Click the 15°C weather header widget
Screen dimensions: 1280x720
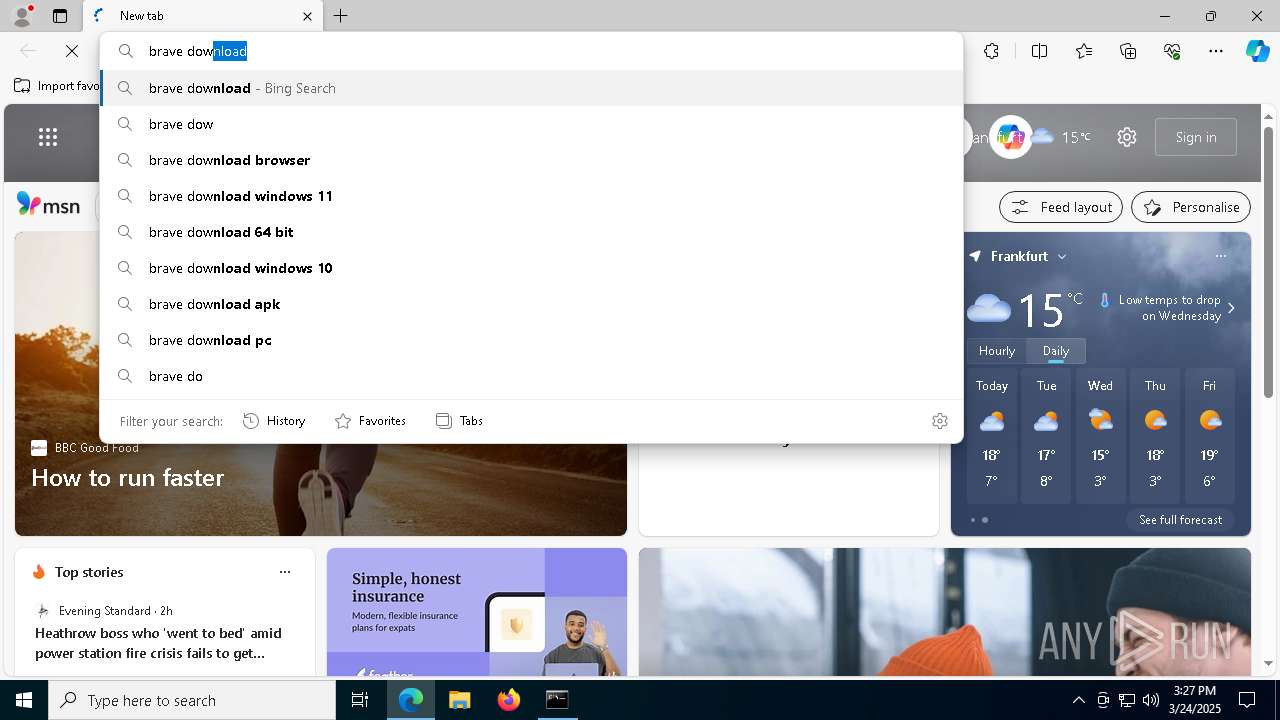click(x=1062, y=137)
